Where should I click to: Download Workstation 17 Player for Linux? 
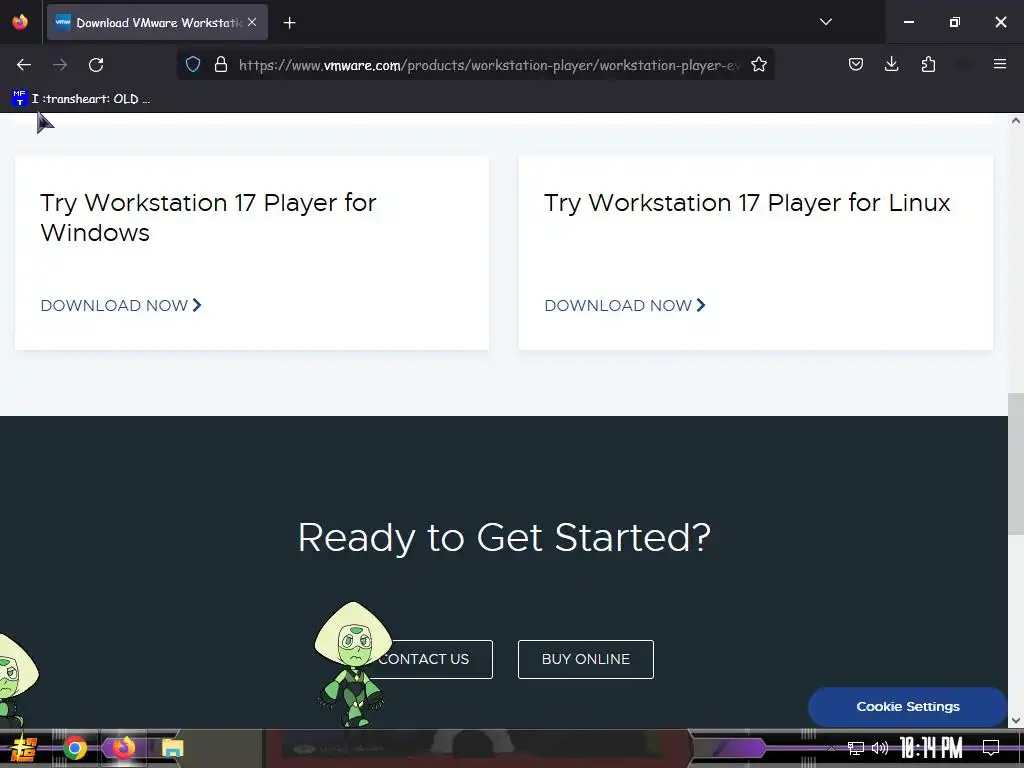click(625, 306)
